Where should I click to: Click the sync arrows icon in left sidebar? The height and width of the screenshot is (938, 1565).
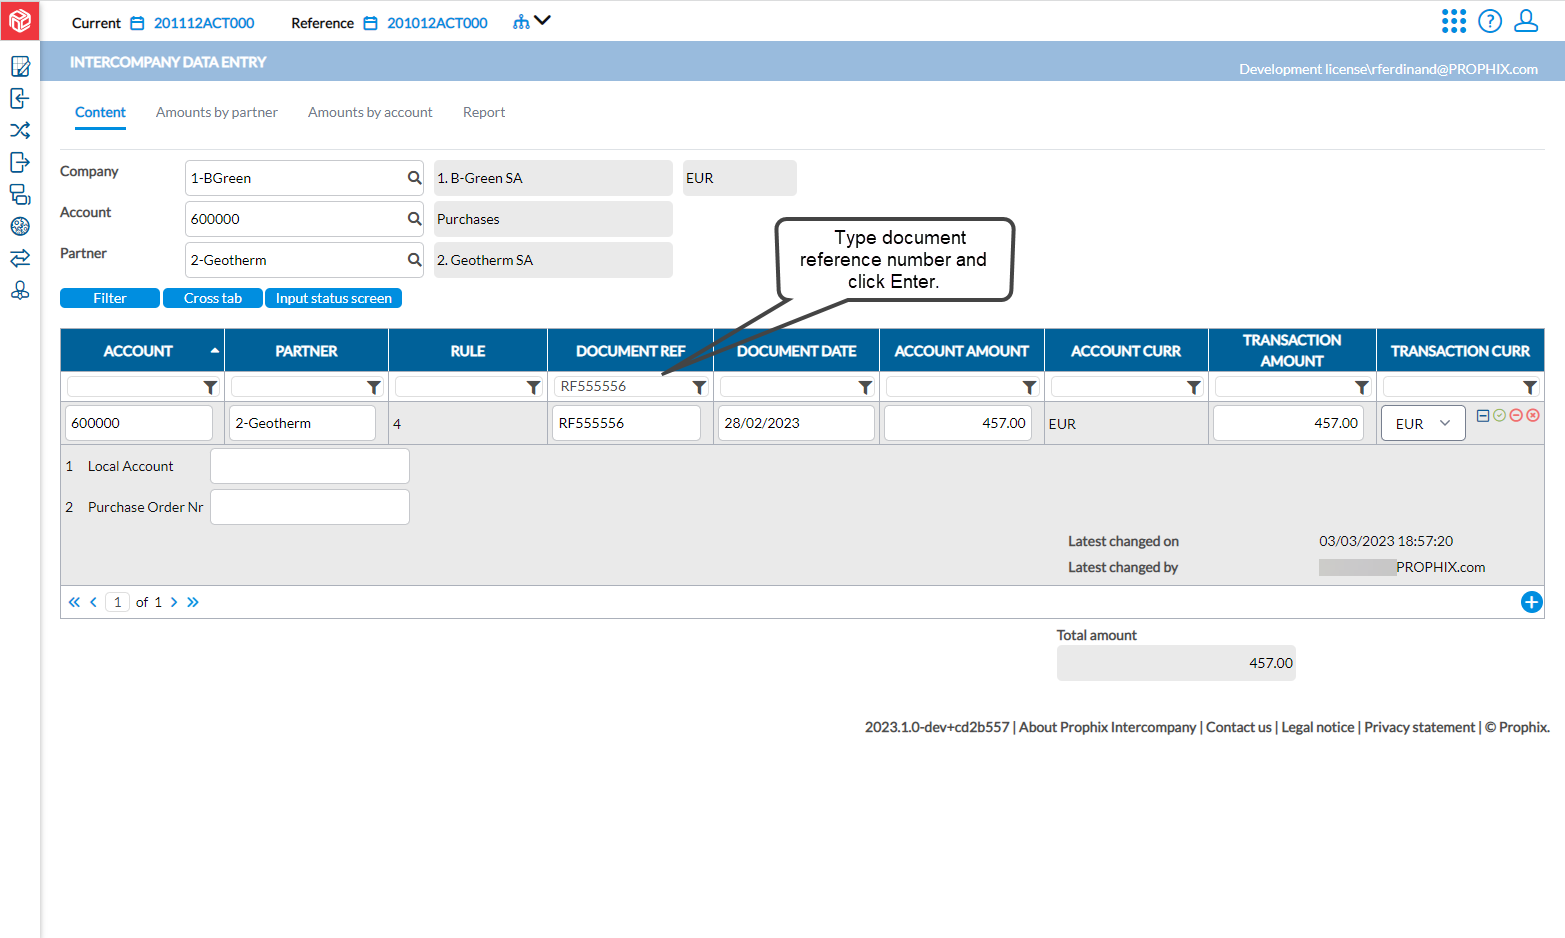pyautogui.click(x=19, y=258)
